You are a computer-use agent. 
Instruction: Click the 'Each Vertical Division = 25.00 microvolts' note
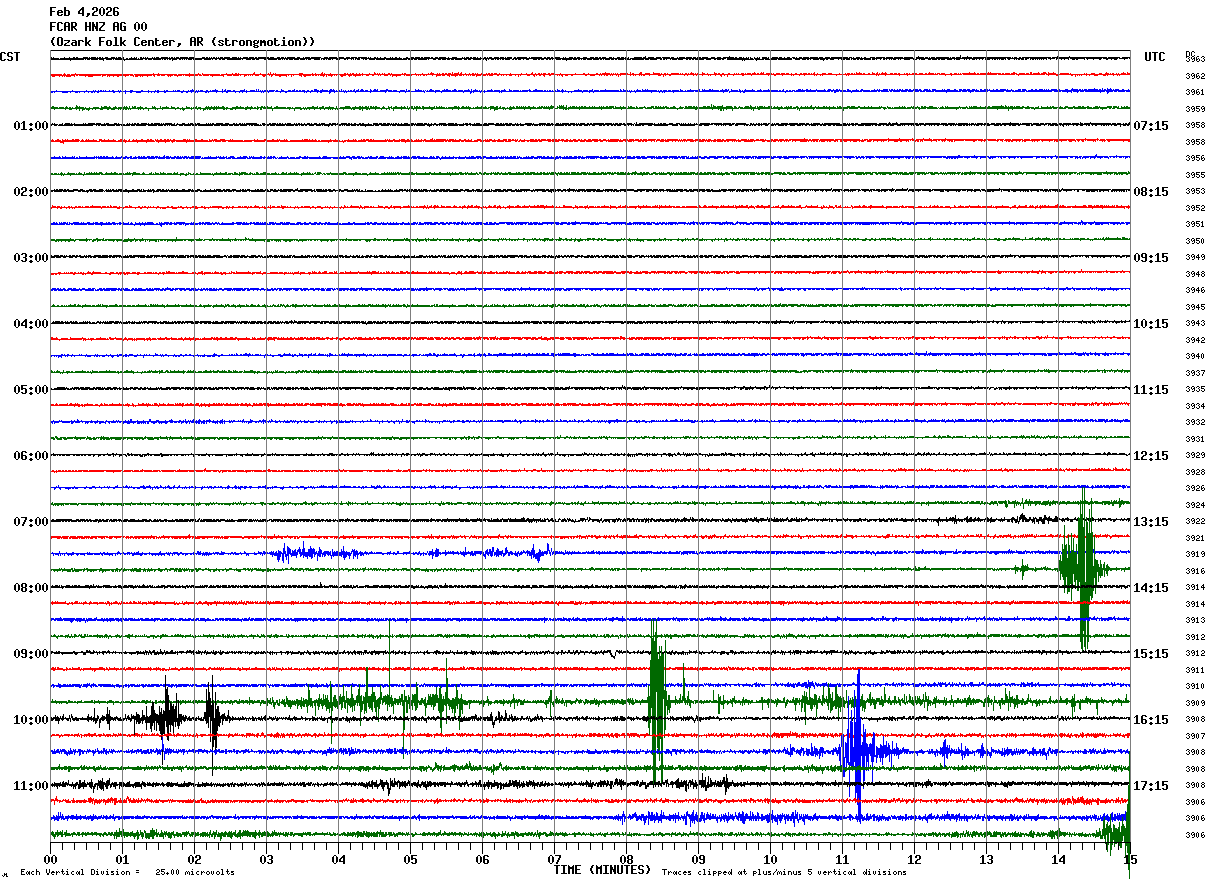(x=127, y=873)
